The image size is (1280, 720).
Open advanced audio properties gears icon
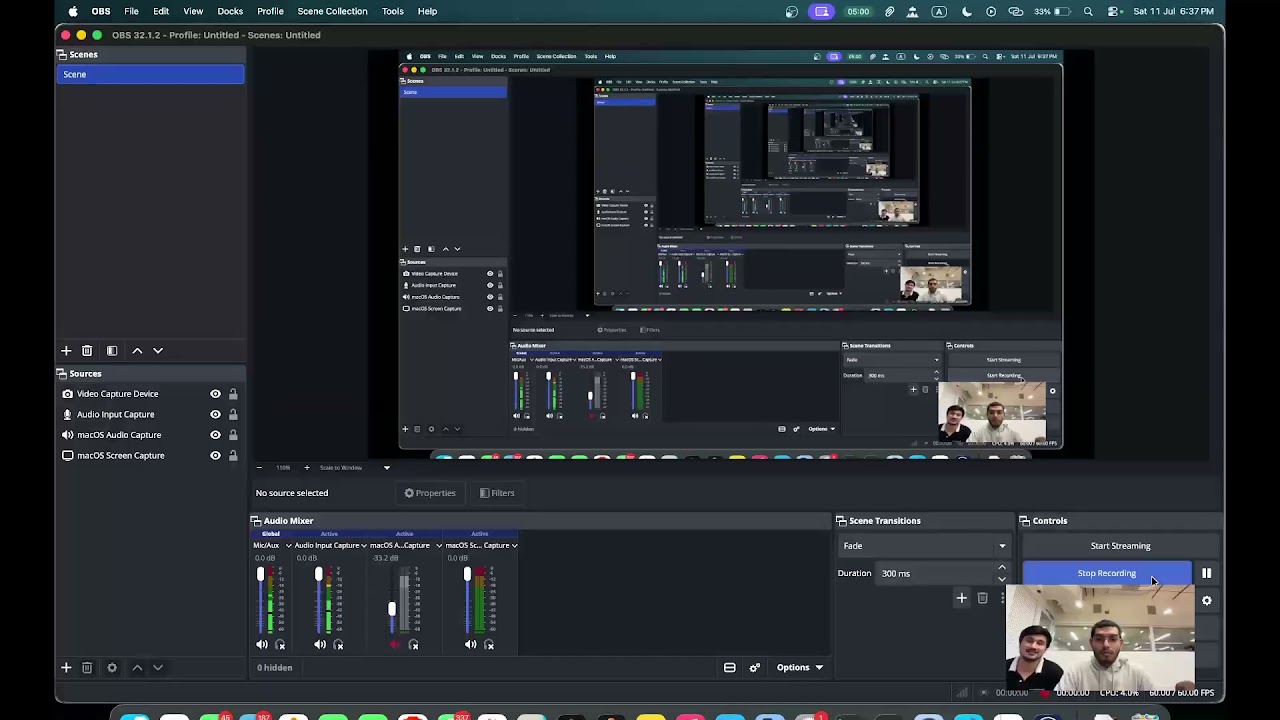[755, 667]
